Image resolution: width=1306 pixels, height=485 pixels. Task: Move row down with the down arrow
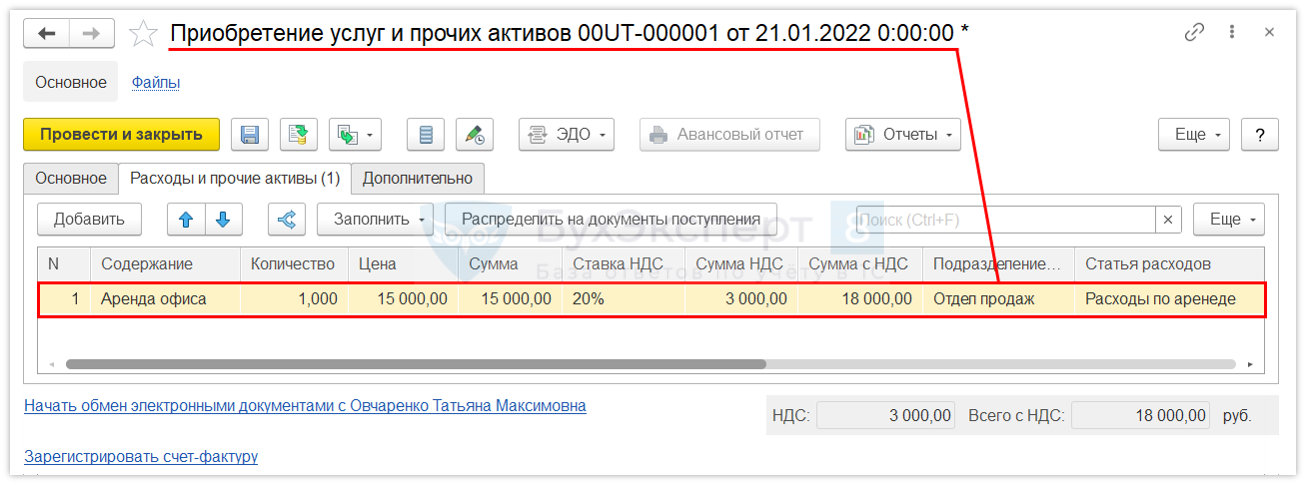click(223, 219)
